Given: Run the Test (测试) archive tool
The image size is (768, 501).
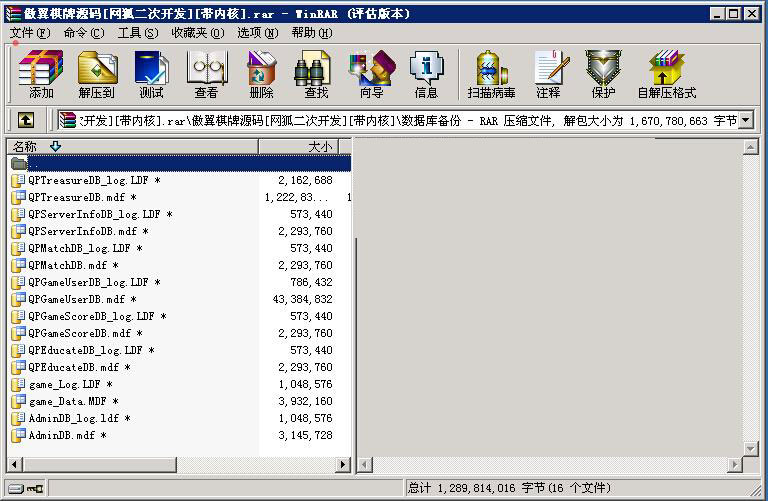Looking at the screenshot, I should point(151,74).
